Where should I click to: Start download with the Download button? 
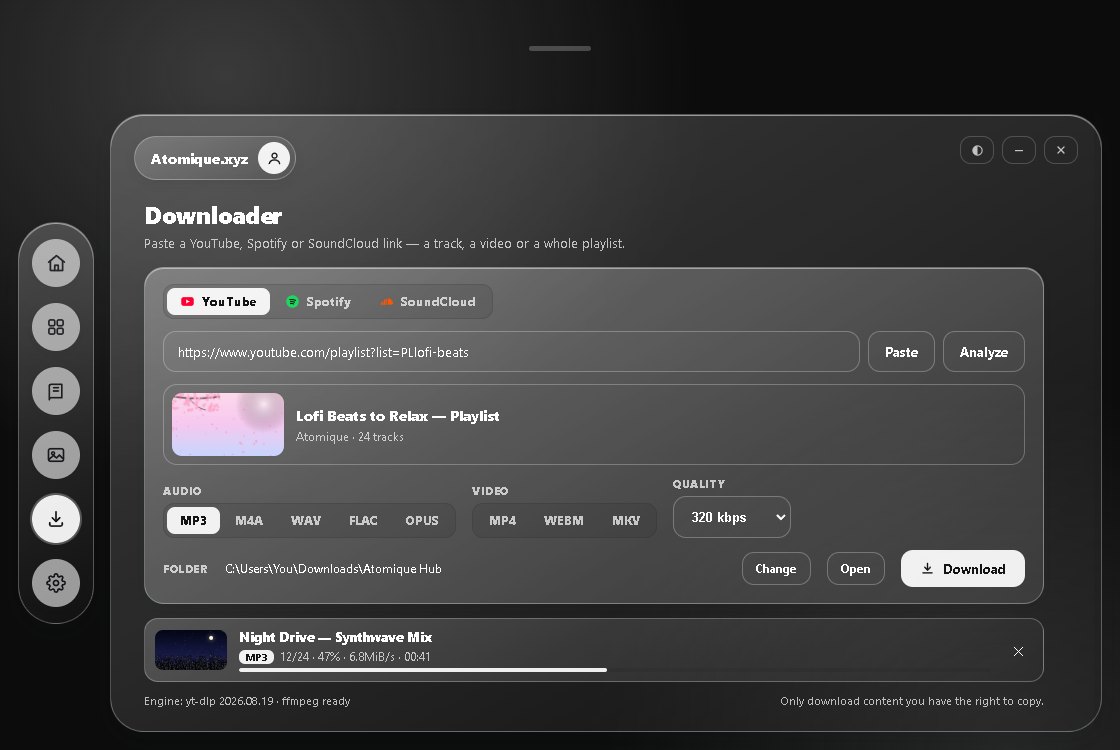(963, 569)
